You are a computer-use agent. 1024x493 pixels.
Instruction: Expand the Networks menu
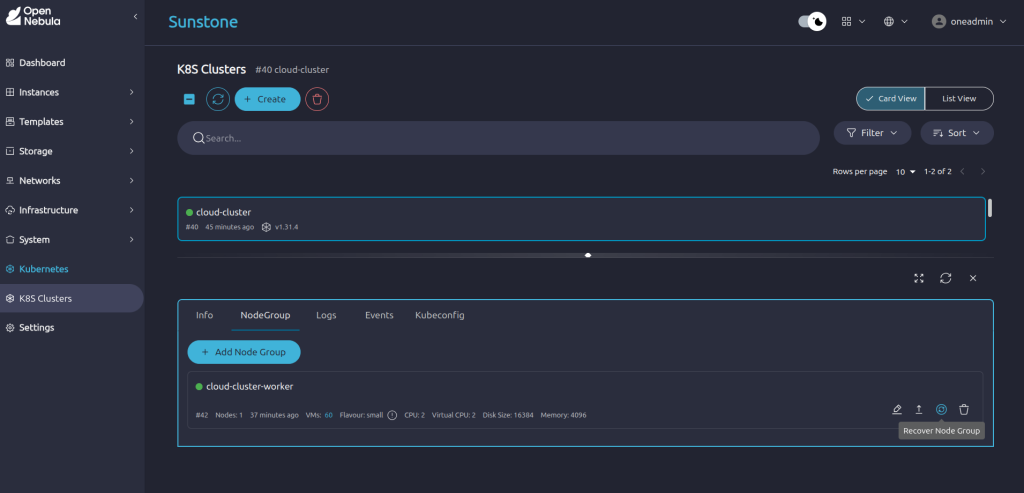[x=72, y=180]
